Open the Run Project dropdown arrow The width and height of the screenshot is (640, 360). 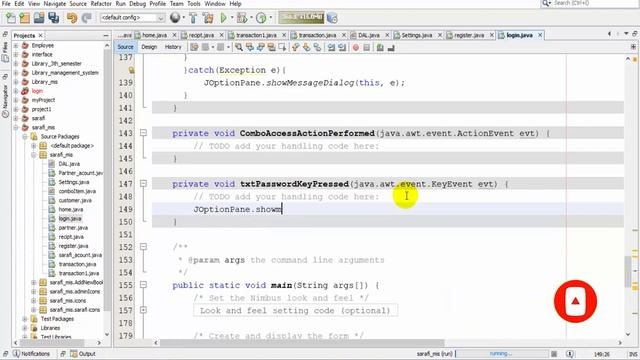tap(231, 18)
